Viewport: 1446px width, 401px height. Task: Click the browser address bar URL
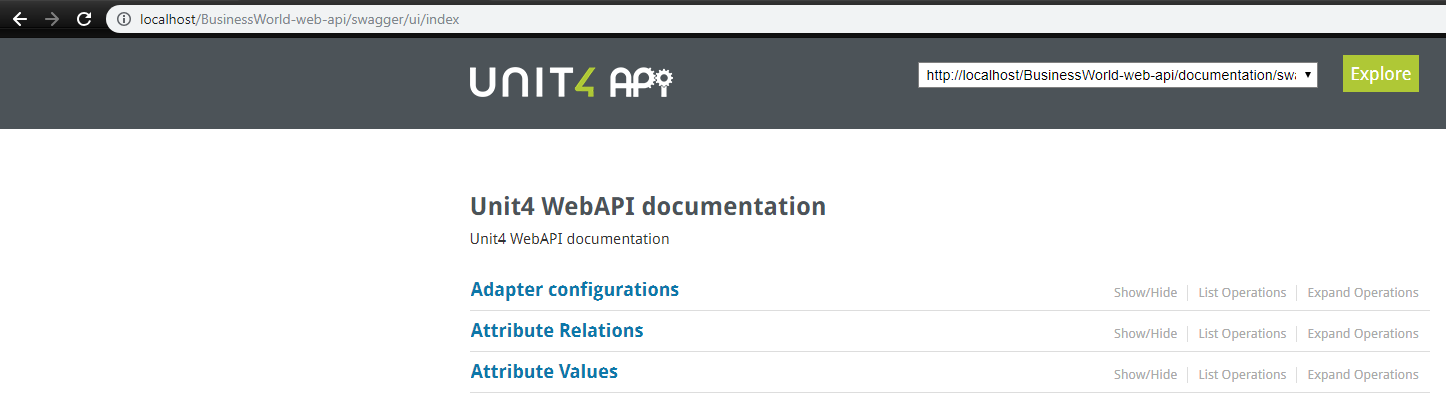coord(300,19)
